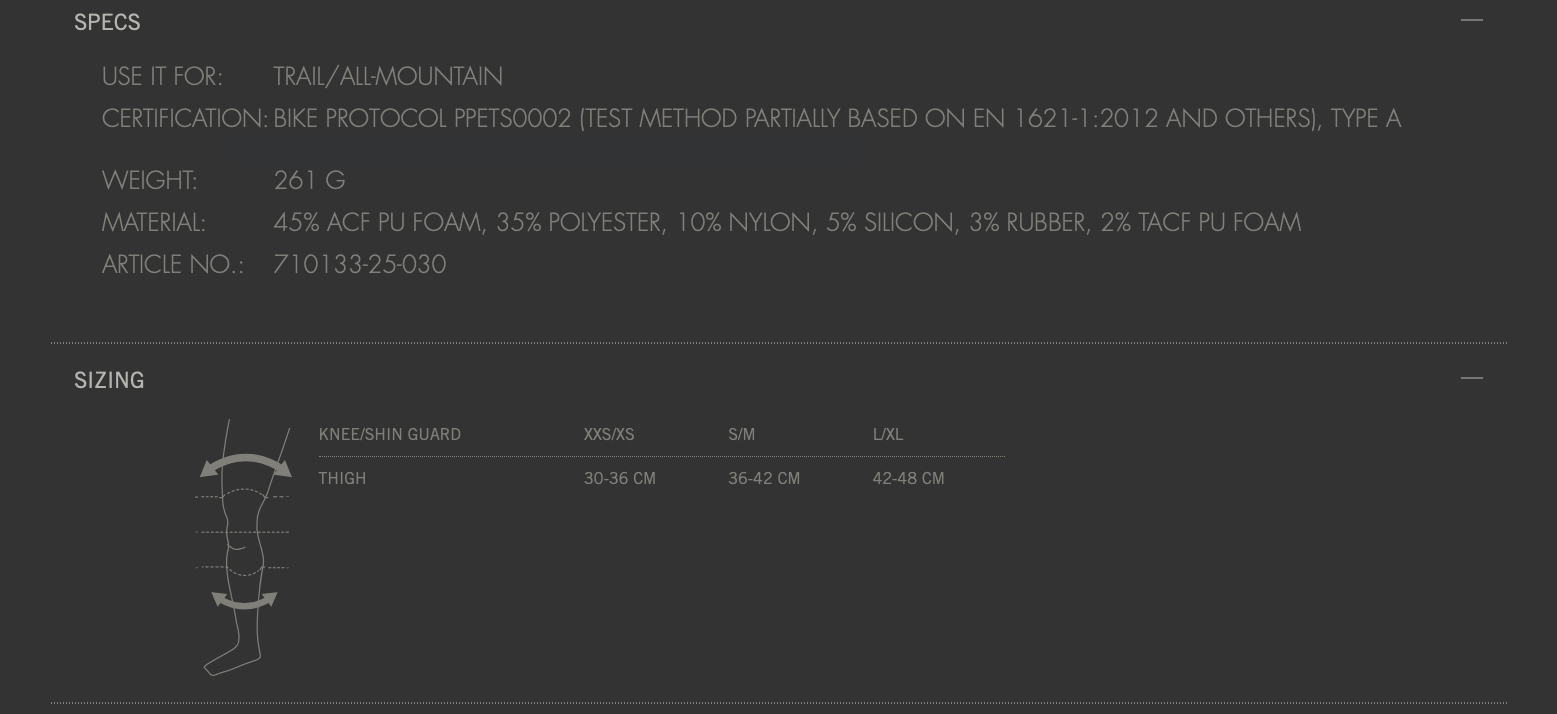Click the SIZING section heading

[109, 380]
